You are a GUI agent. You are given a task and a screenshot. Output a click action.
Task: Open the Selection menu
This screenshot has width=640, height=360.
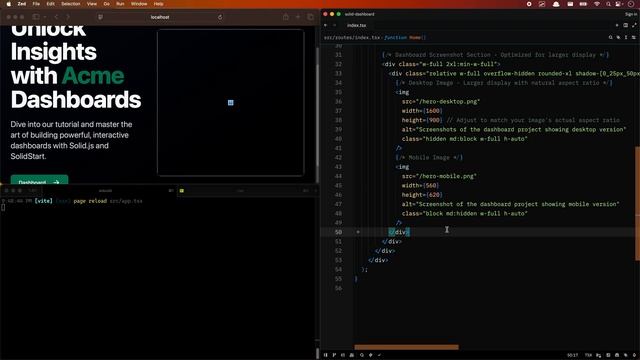pos(71,4)
